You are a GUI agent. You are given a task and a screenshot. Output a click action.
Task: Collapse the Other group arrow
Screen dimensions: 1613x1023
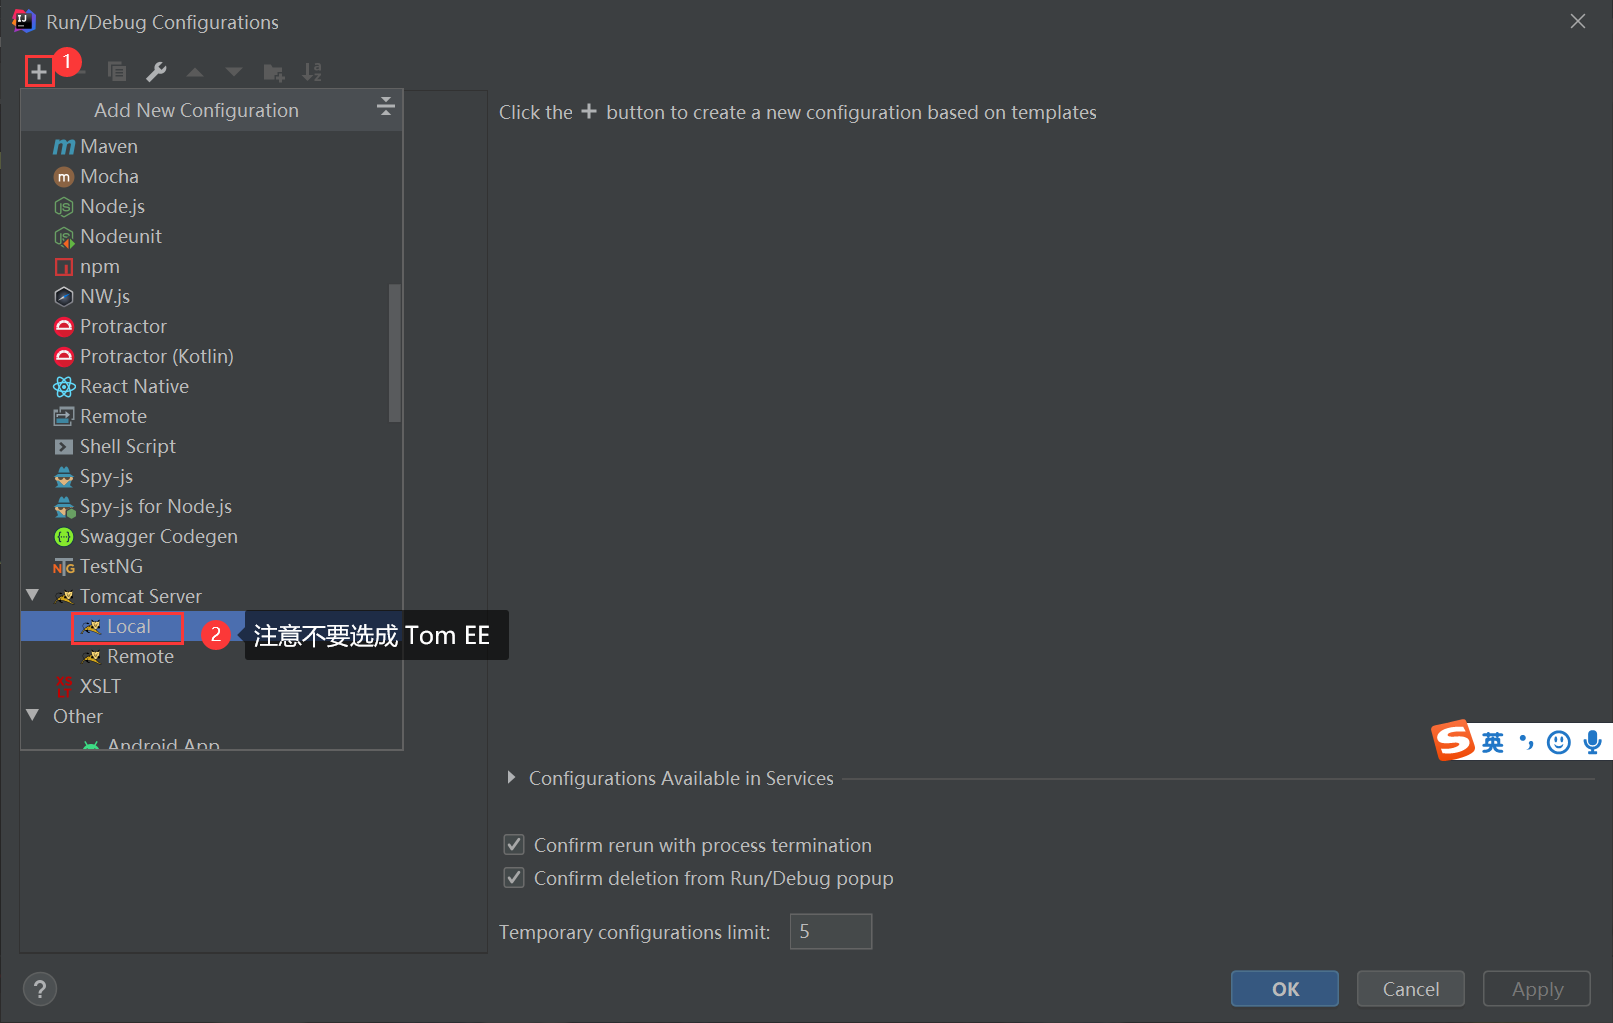click(33, 715)
